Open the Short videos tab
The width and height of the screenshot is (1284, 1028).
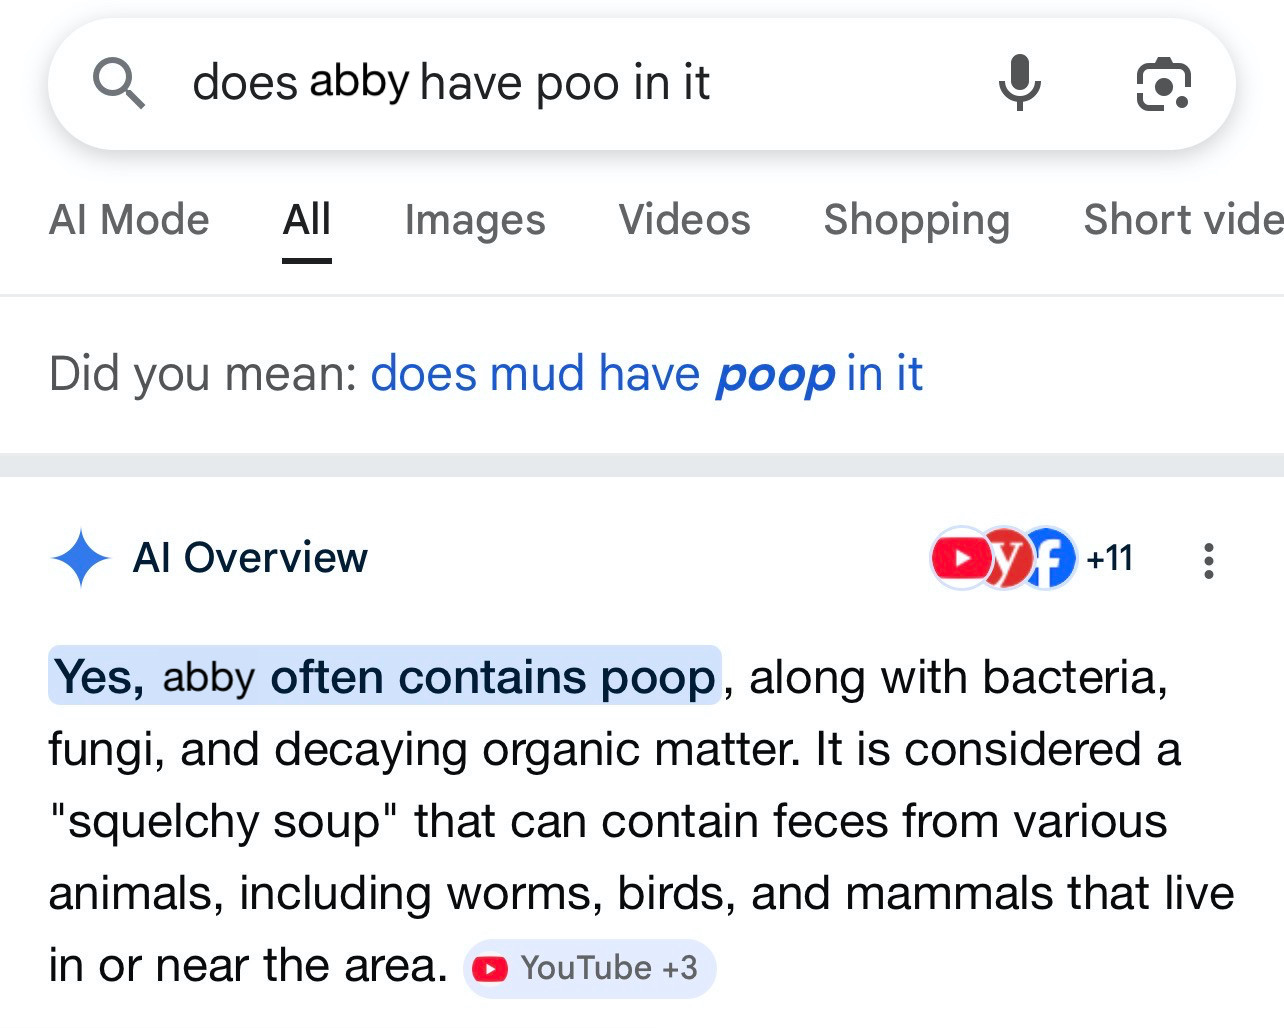click(x=1182, y=220)
